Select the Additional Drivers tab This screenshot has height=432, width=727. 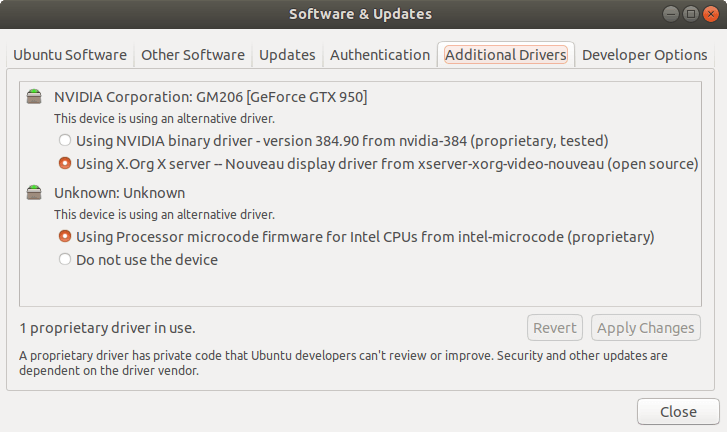click(x=506, y=55)
